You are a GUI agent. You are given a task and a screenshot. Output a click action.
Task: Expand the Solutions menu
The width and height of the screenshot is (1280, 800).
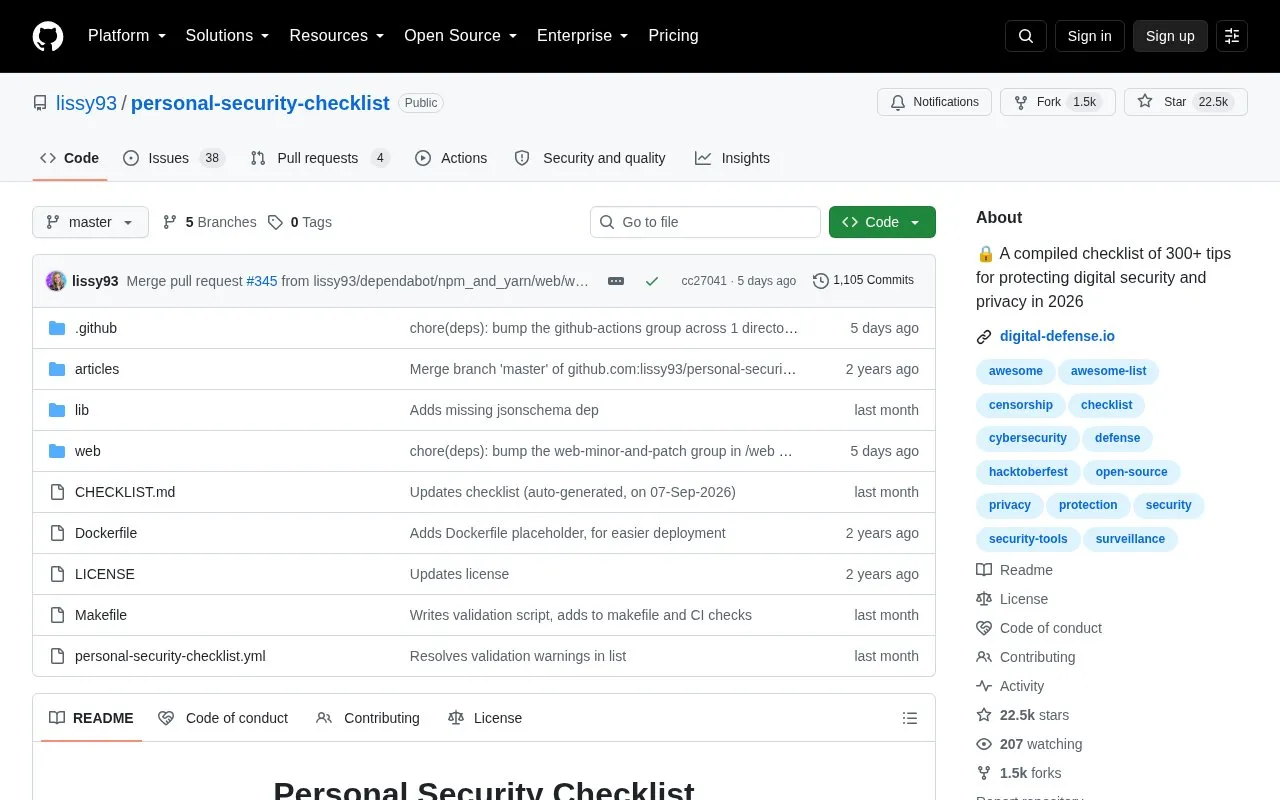coord(228,36)
